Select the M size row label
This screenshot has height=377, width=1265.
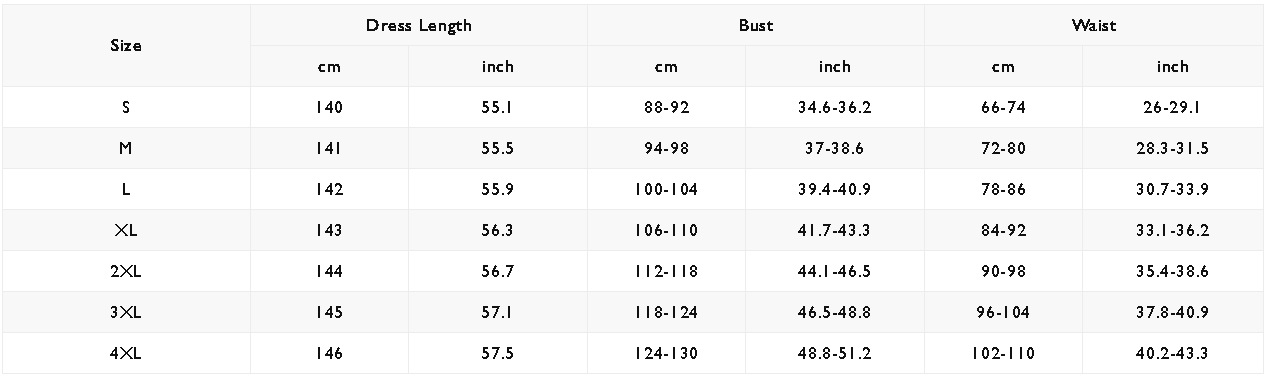[x=126, y=148]
